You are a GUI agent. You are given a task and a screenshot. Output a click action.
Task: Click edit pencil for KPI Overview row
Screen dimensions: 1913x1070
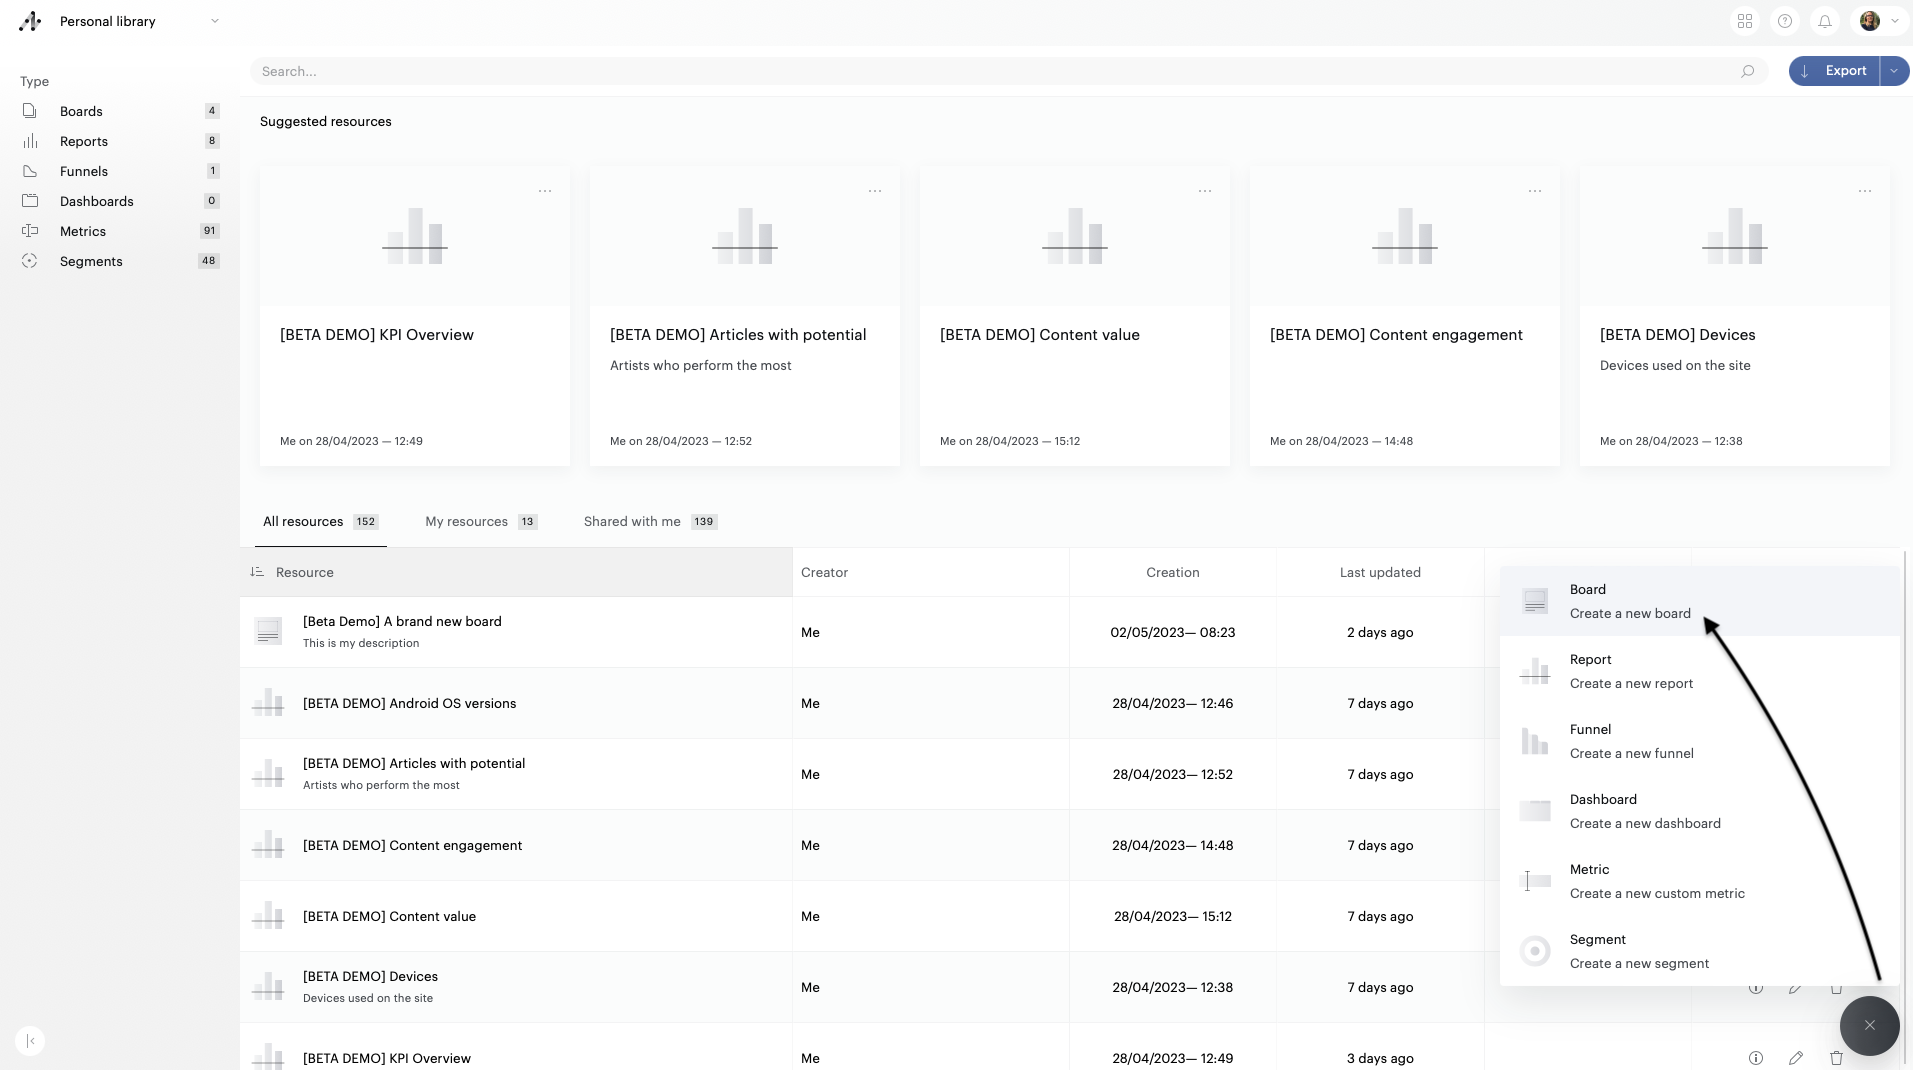[x=1796, y=1058]
